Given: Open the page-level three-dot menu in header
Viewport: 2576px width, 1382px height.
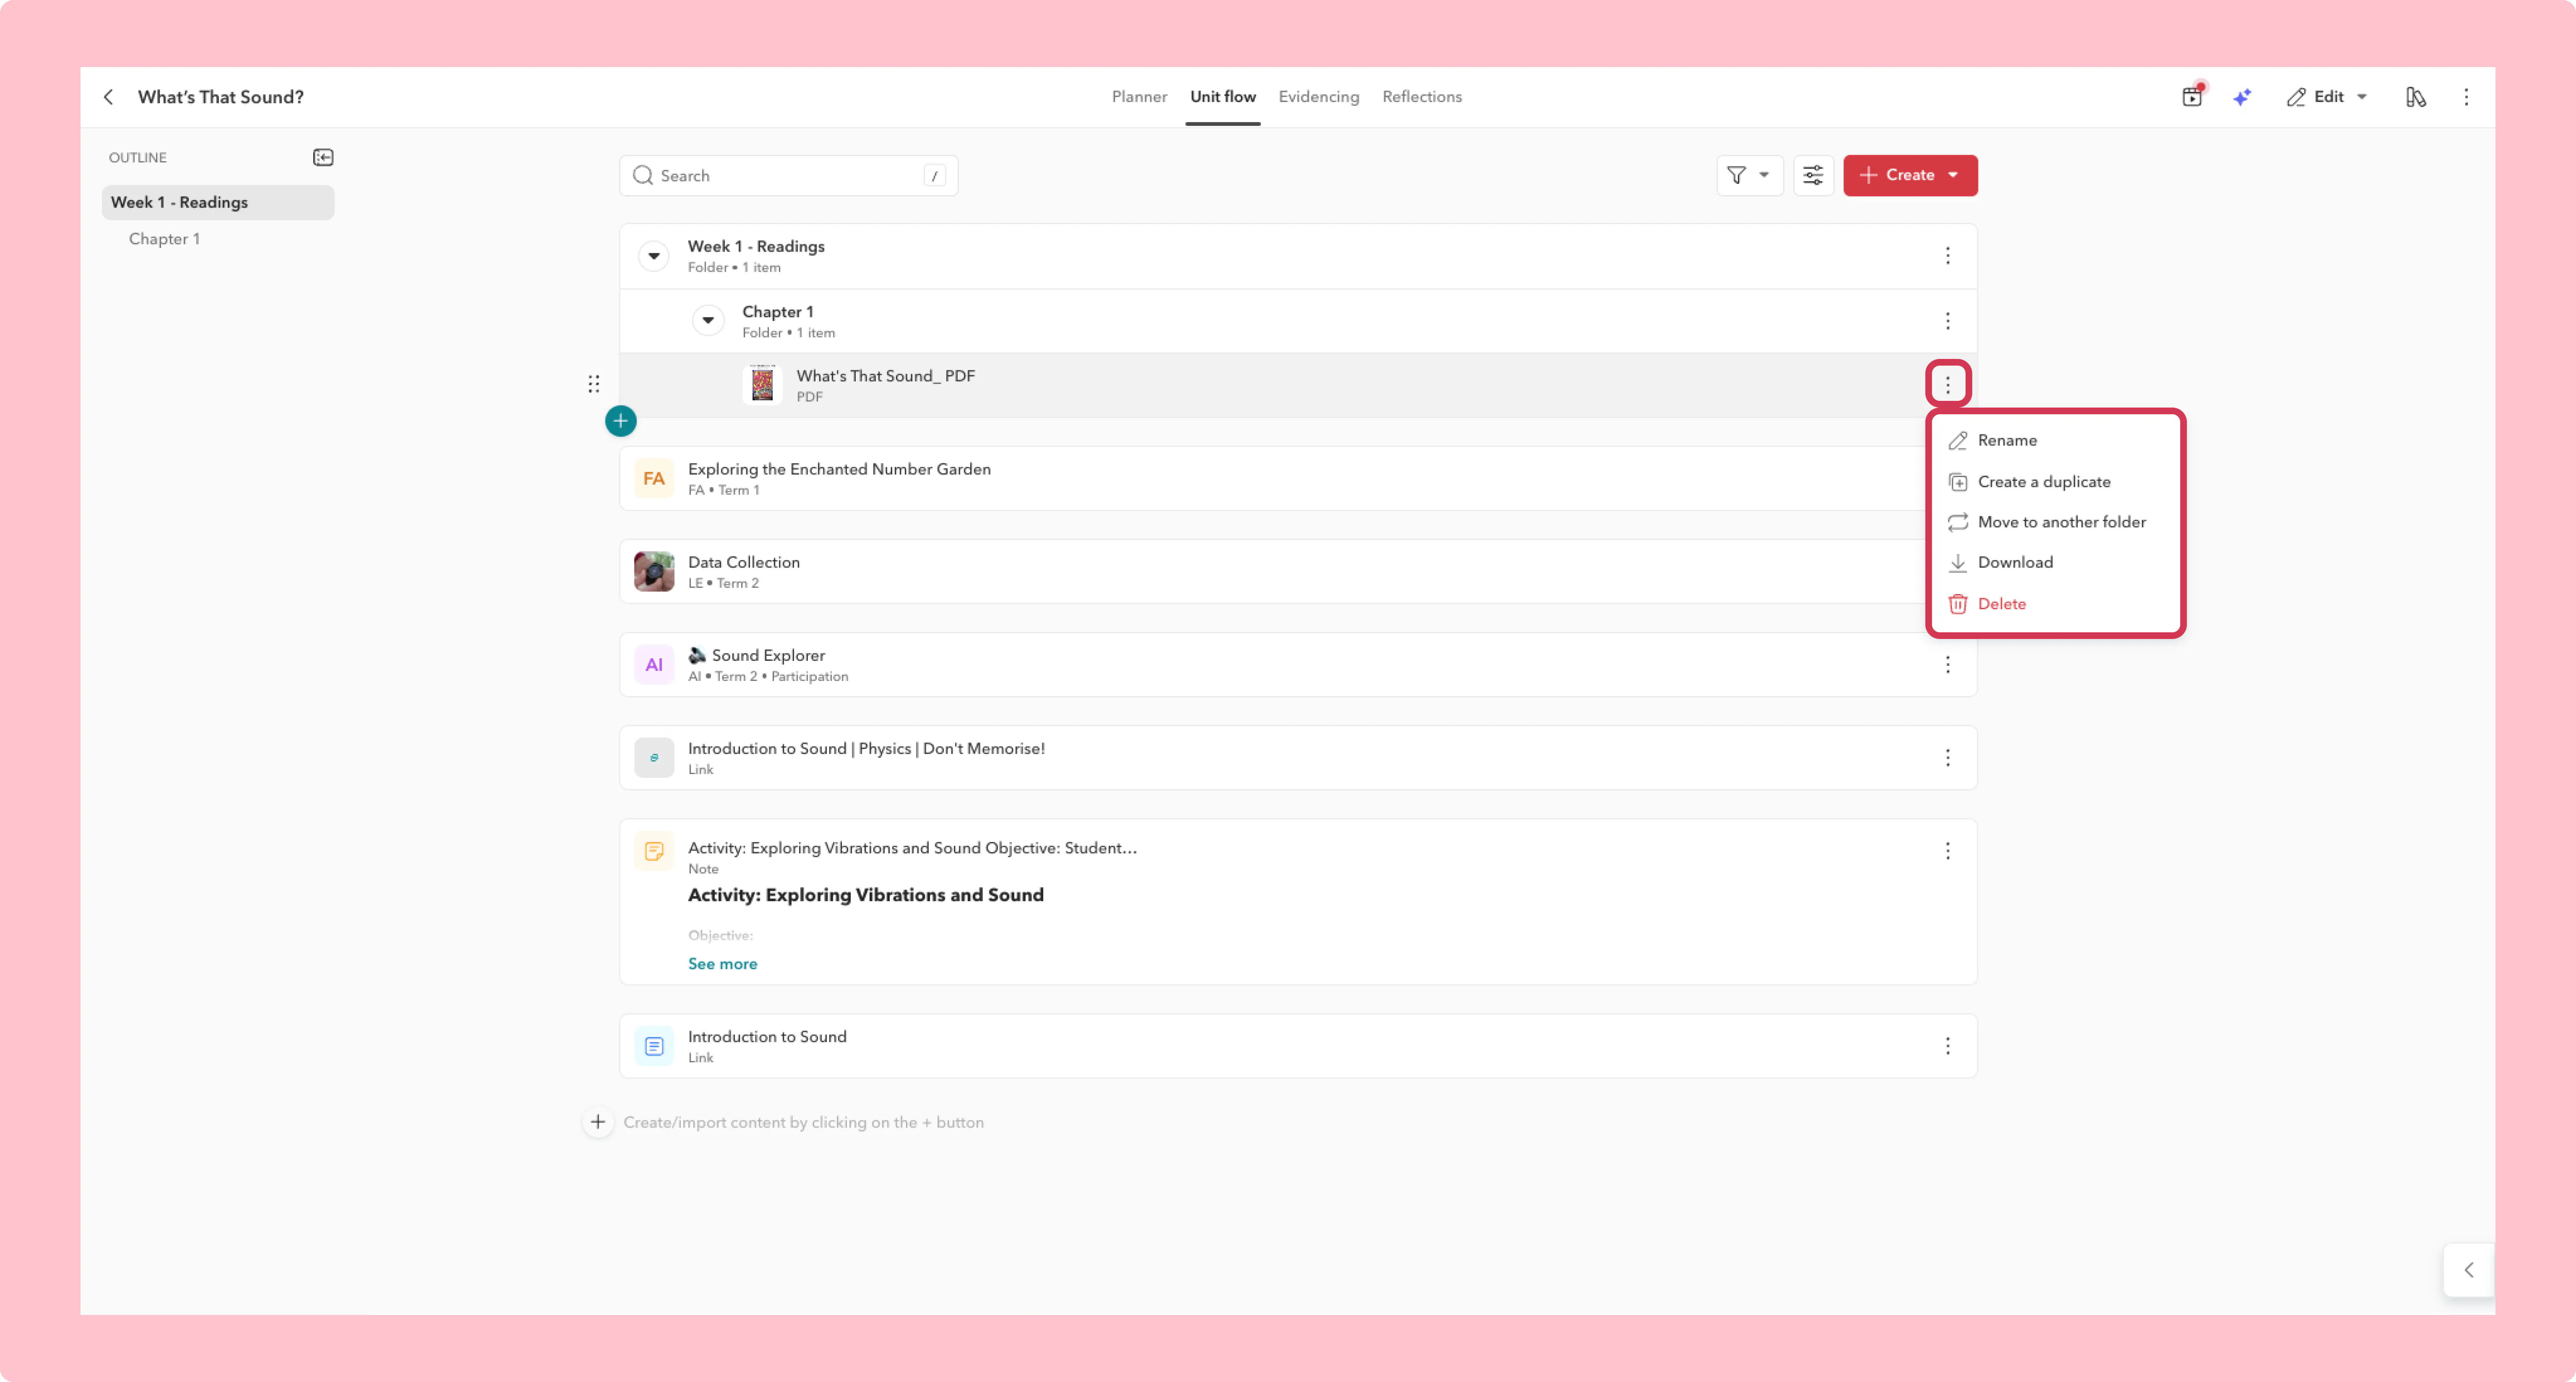Looking at the screenshot, I should [2466, 97].
